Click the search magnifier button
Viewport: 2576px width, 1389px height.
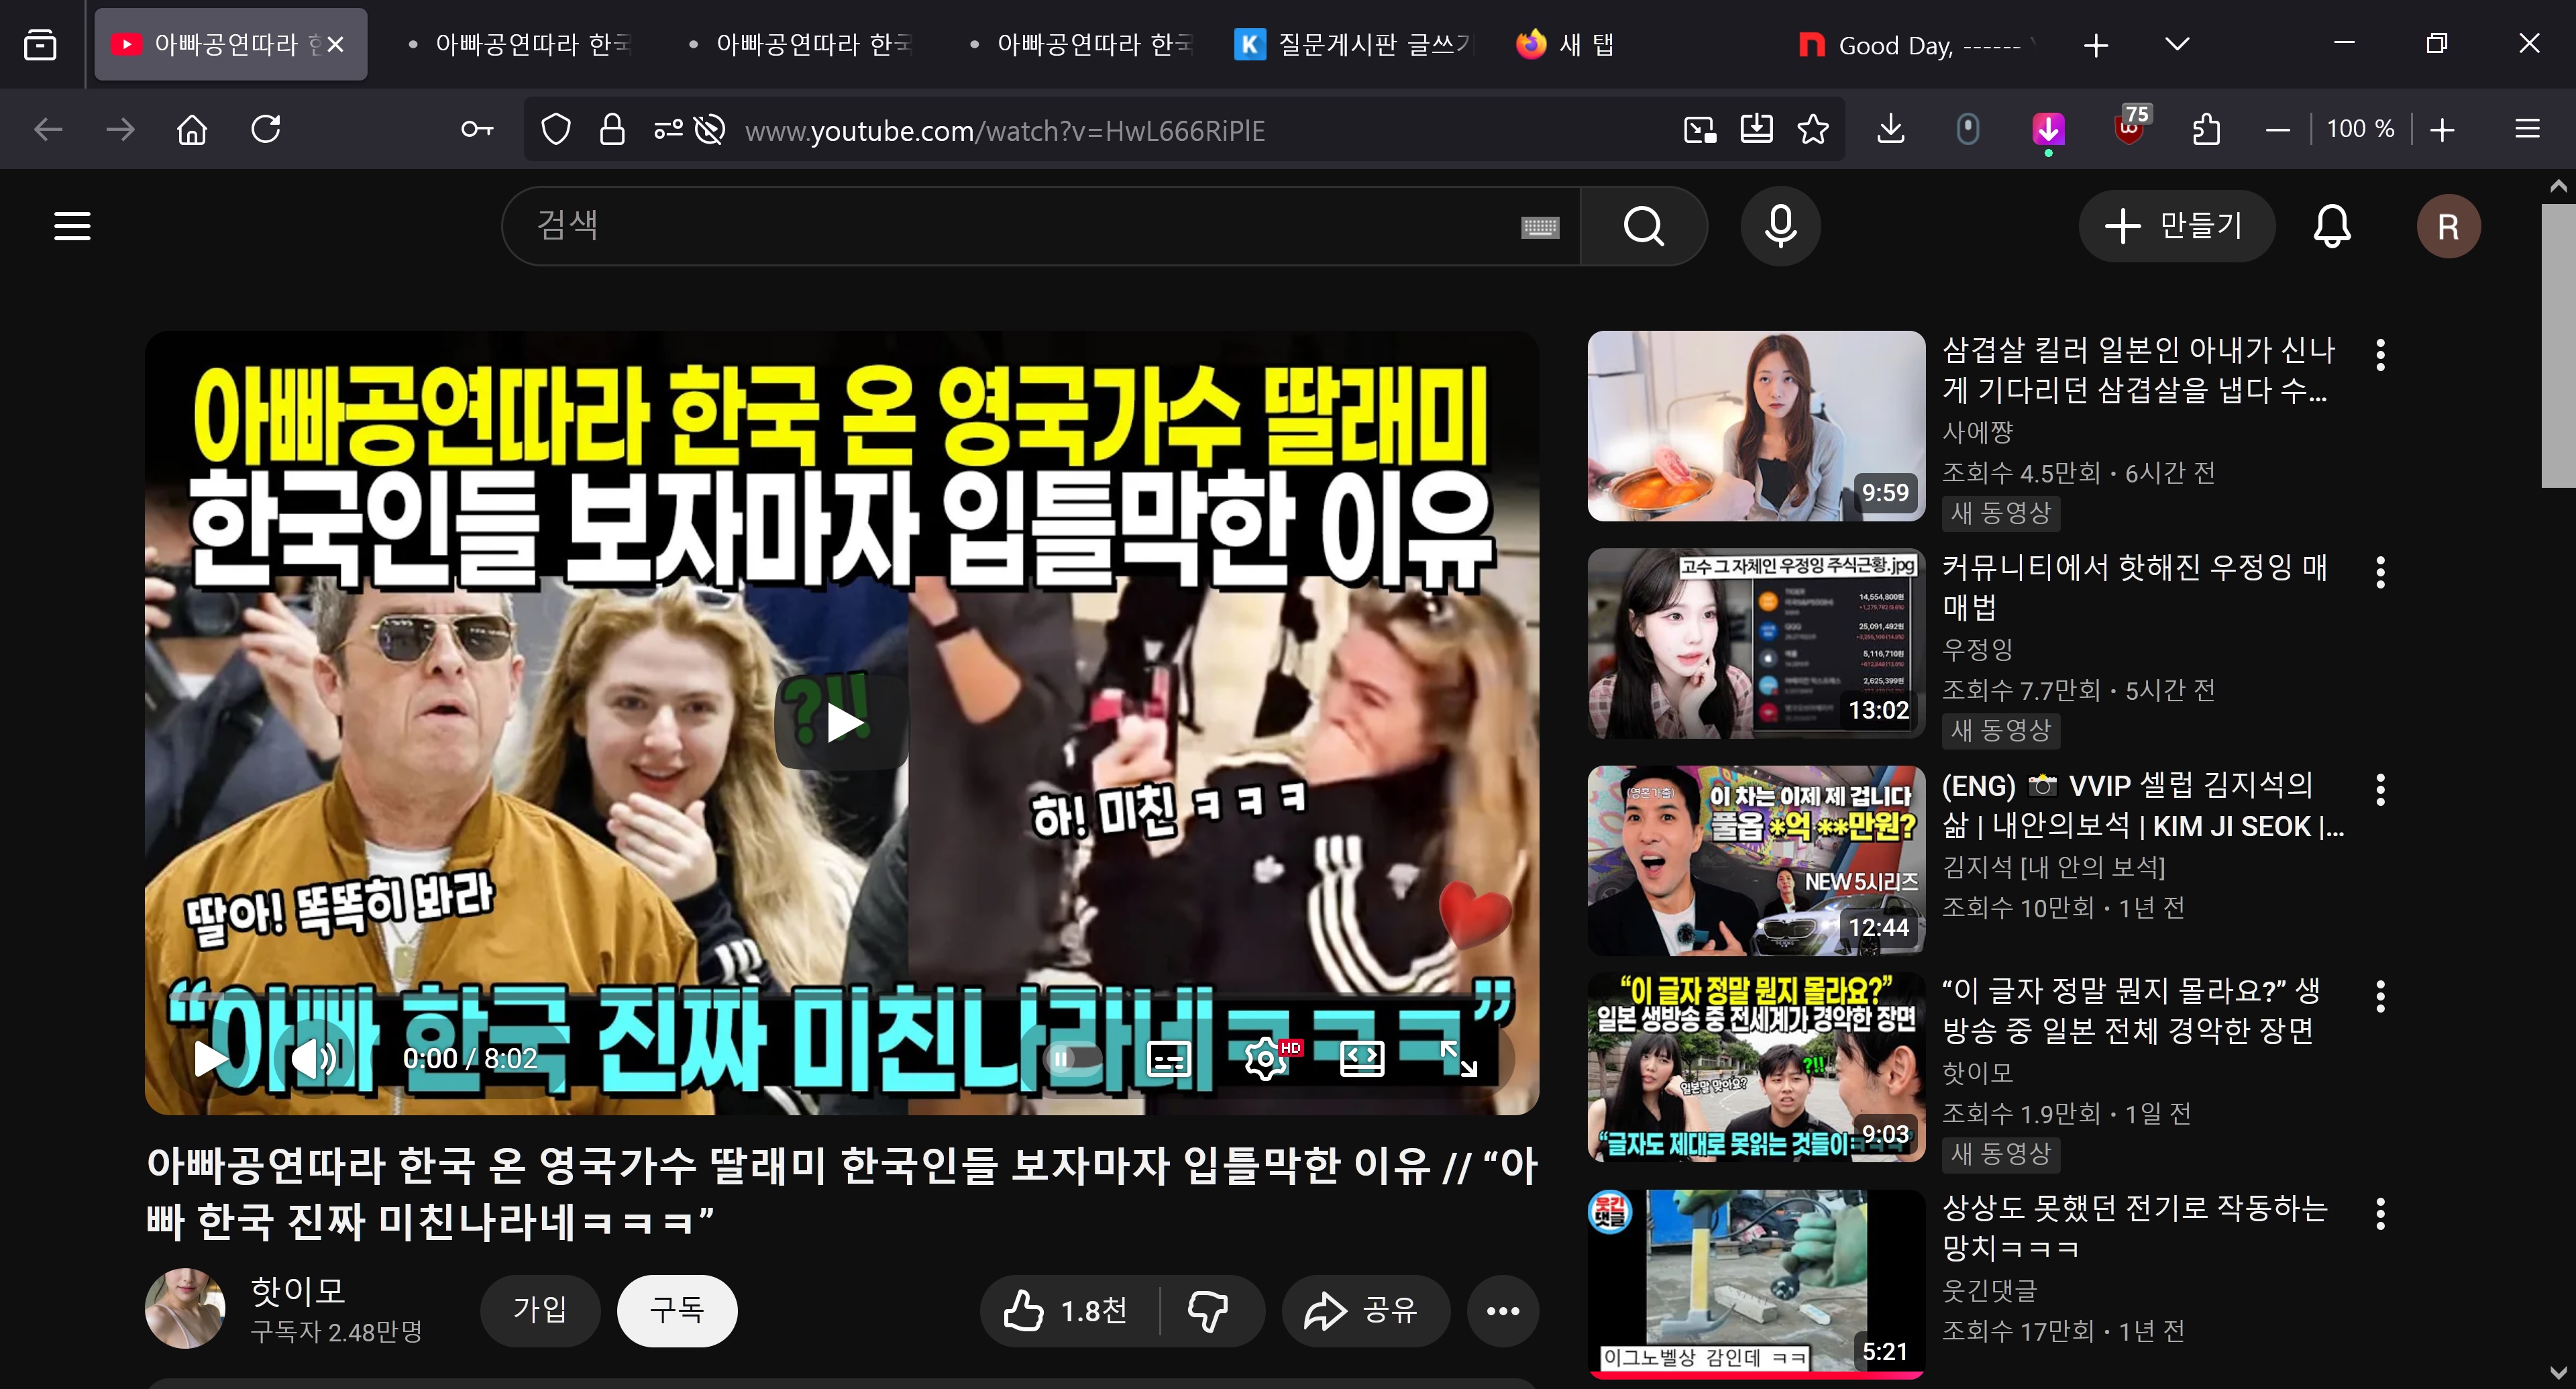pyautogui.click(x=1643, y=226)
